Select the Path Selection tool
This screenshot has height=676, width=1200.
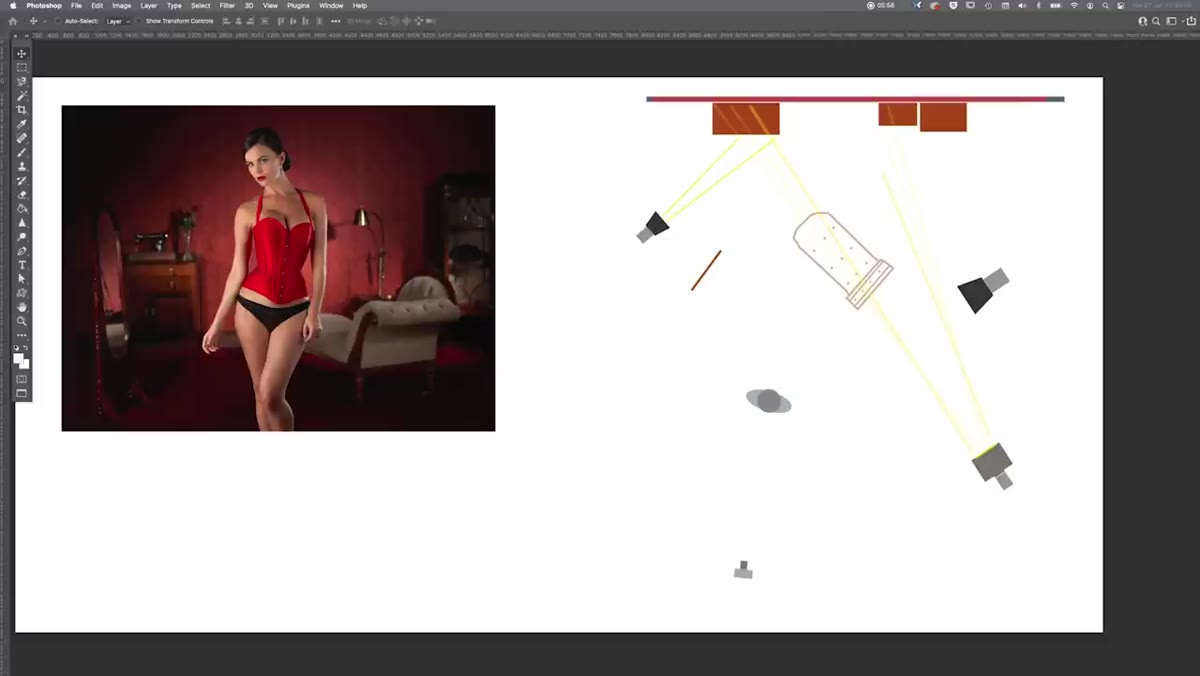point(22,278)
